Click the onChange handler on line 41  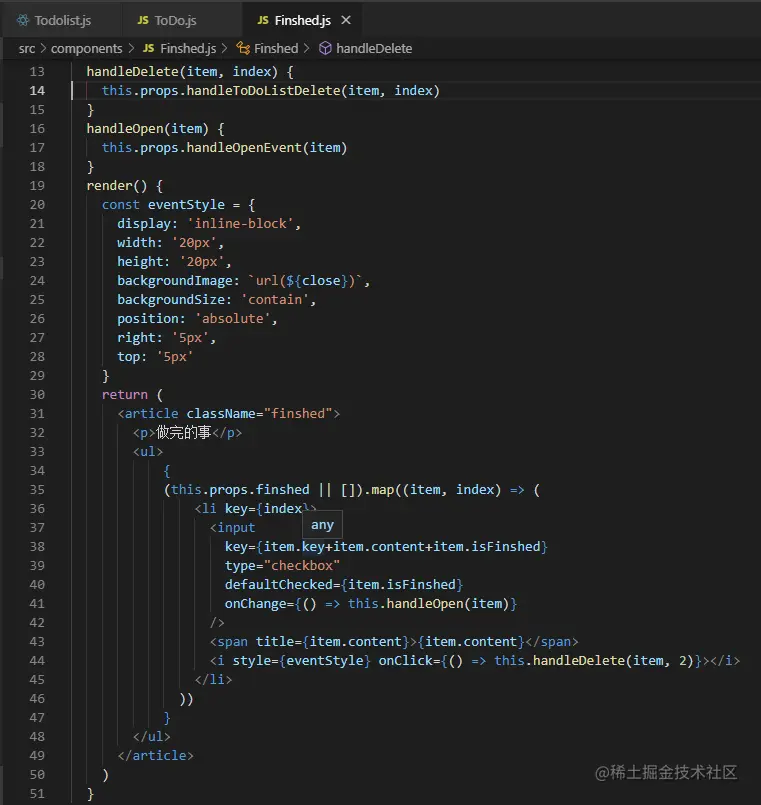371,604
